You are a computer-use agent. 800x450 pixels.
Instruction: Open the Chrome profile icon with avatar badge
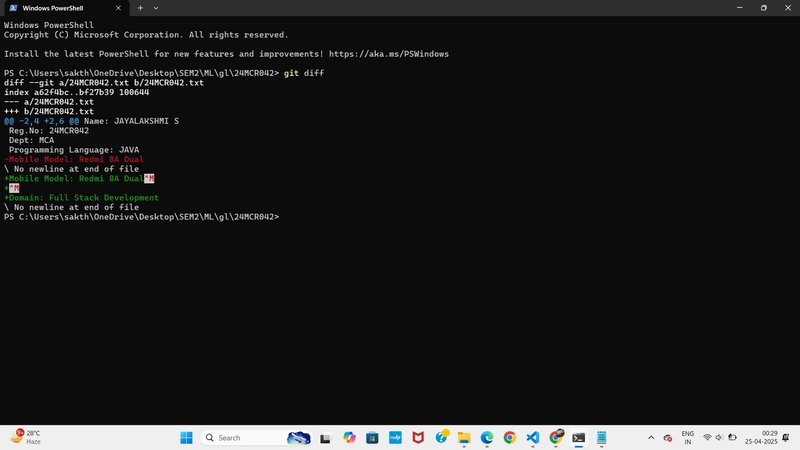coord(556,437)
